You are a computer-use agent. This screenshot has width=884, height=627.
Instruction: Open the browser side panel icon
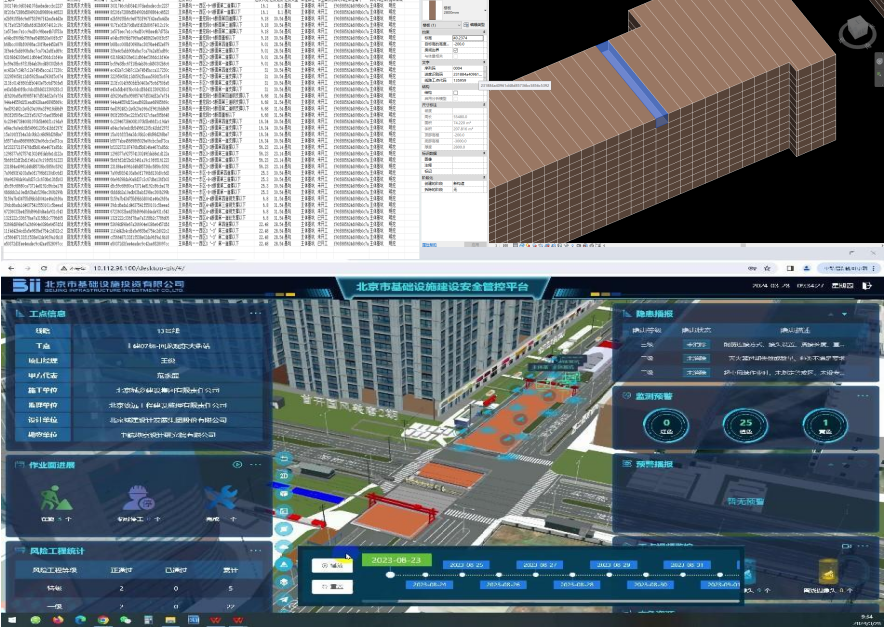click(x=790, y=268)
